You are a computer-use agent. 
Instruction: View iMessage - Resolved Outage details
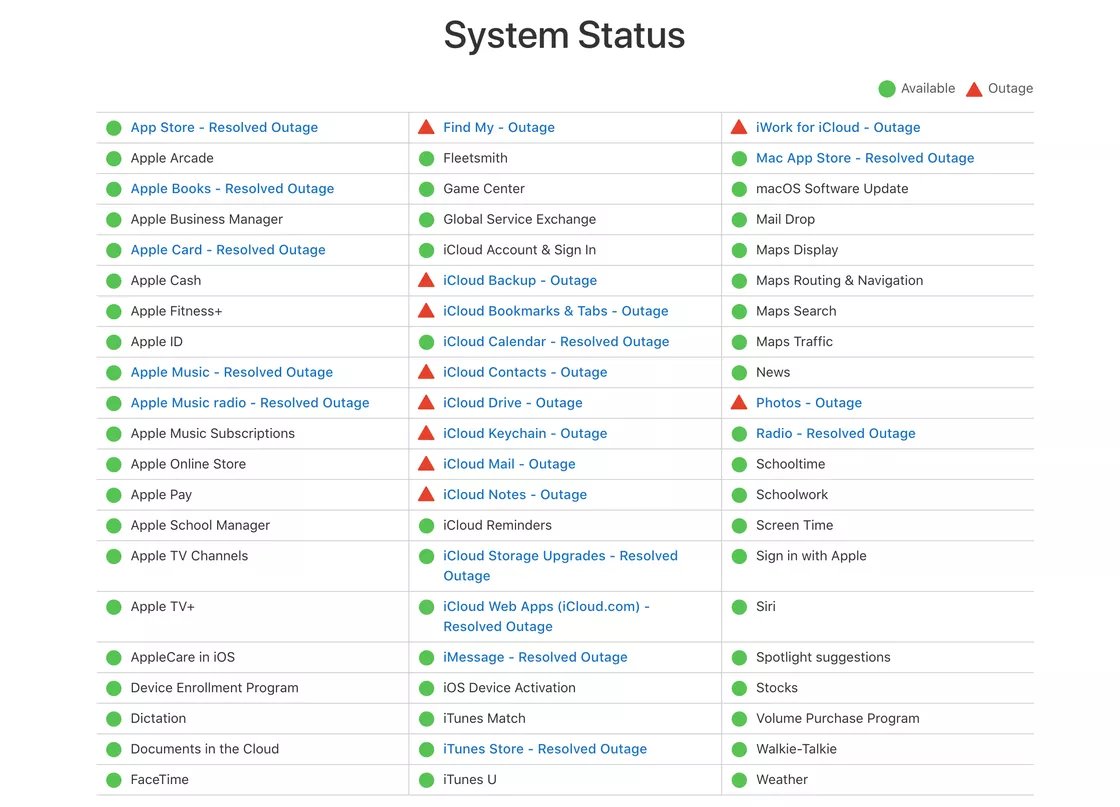pyautogui.click(x=535, y=657)
